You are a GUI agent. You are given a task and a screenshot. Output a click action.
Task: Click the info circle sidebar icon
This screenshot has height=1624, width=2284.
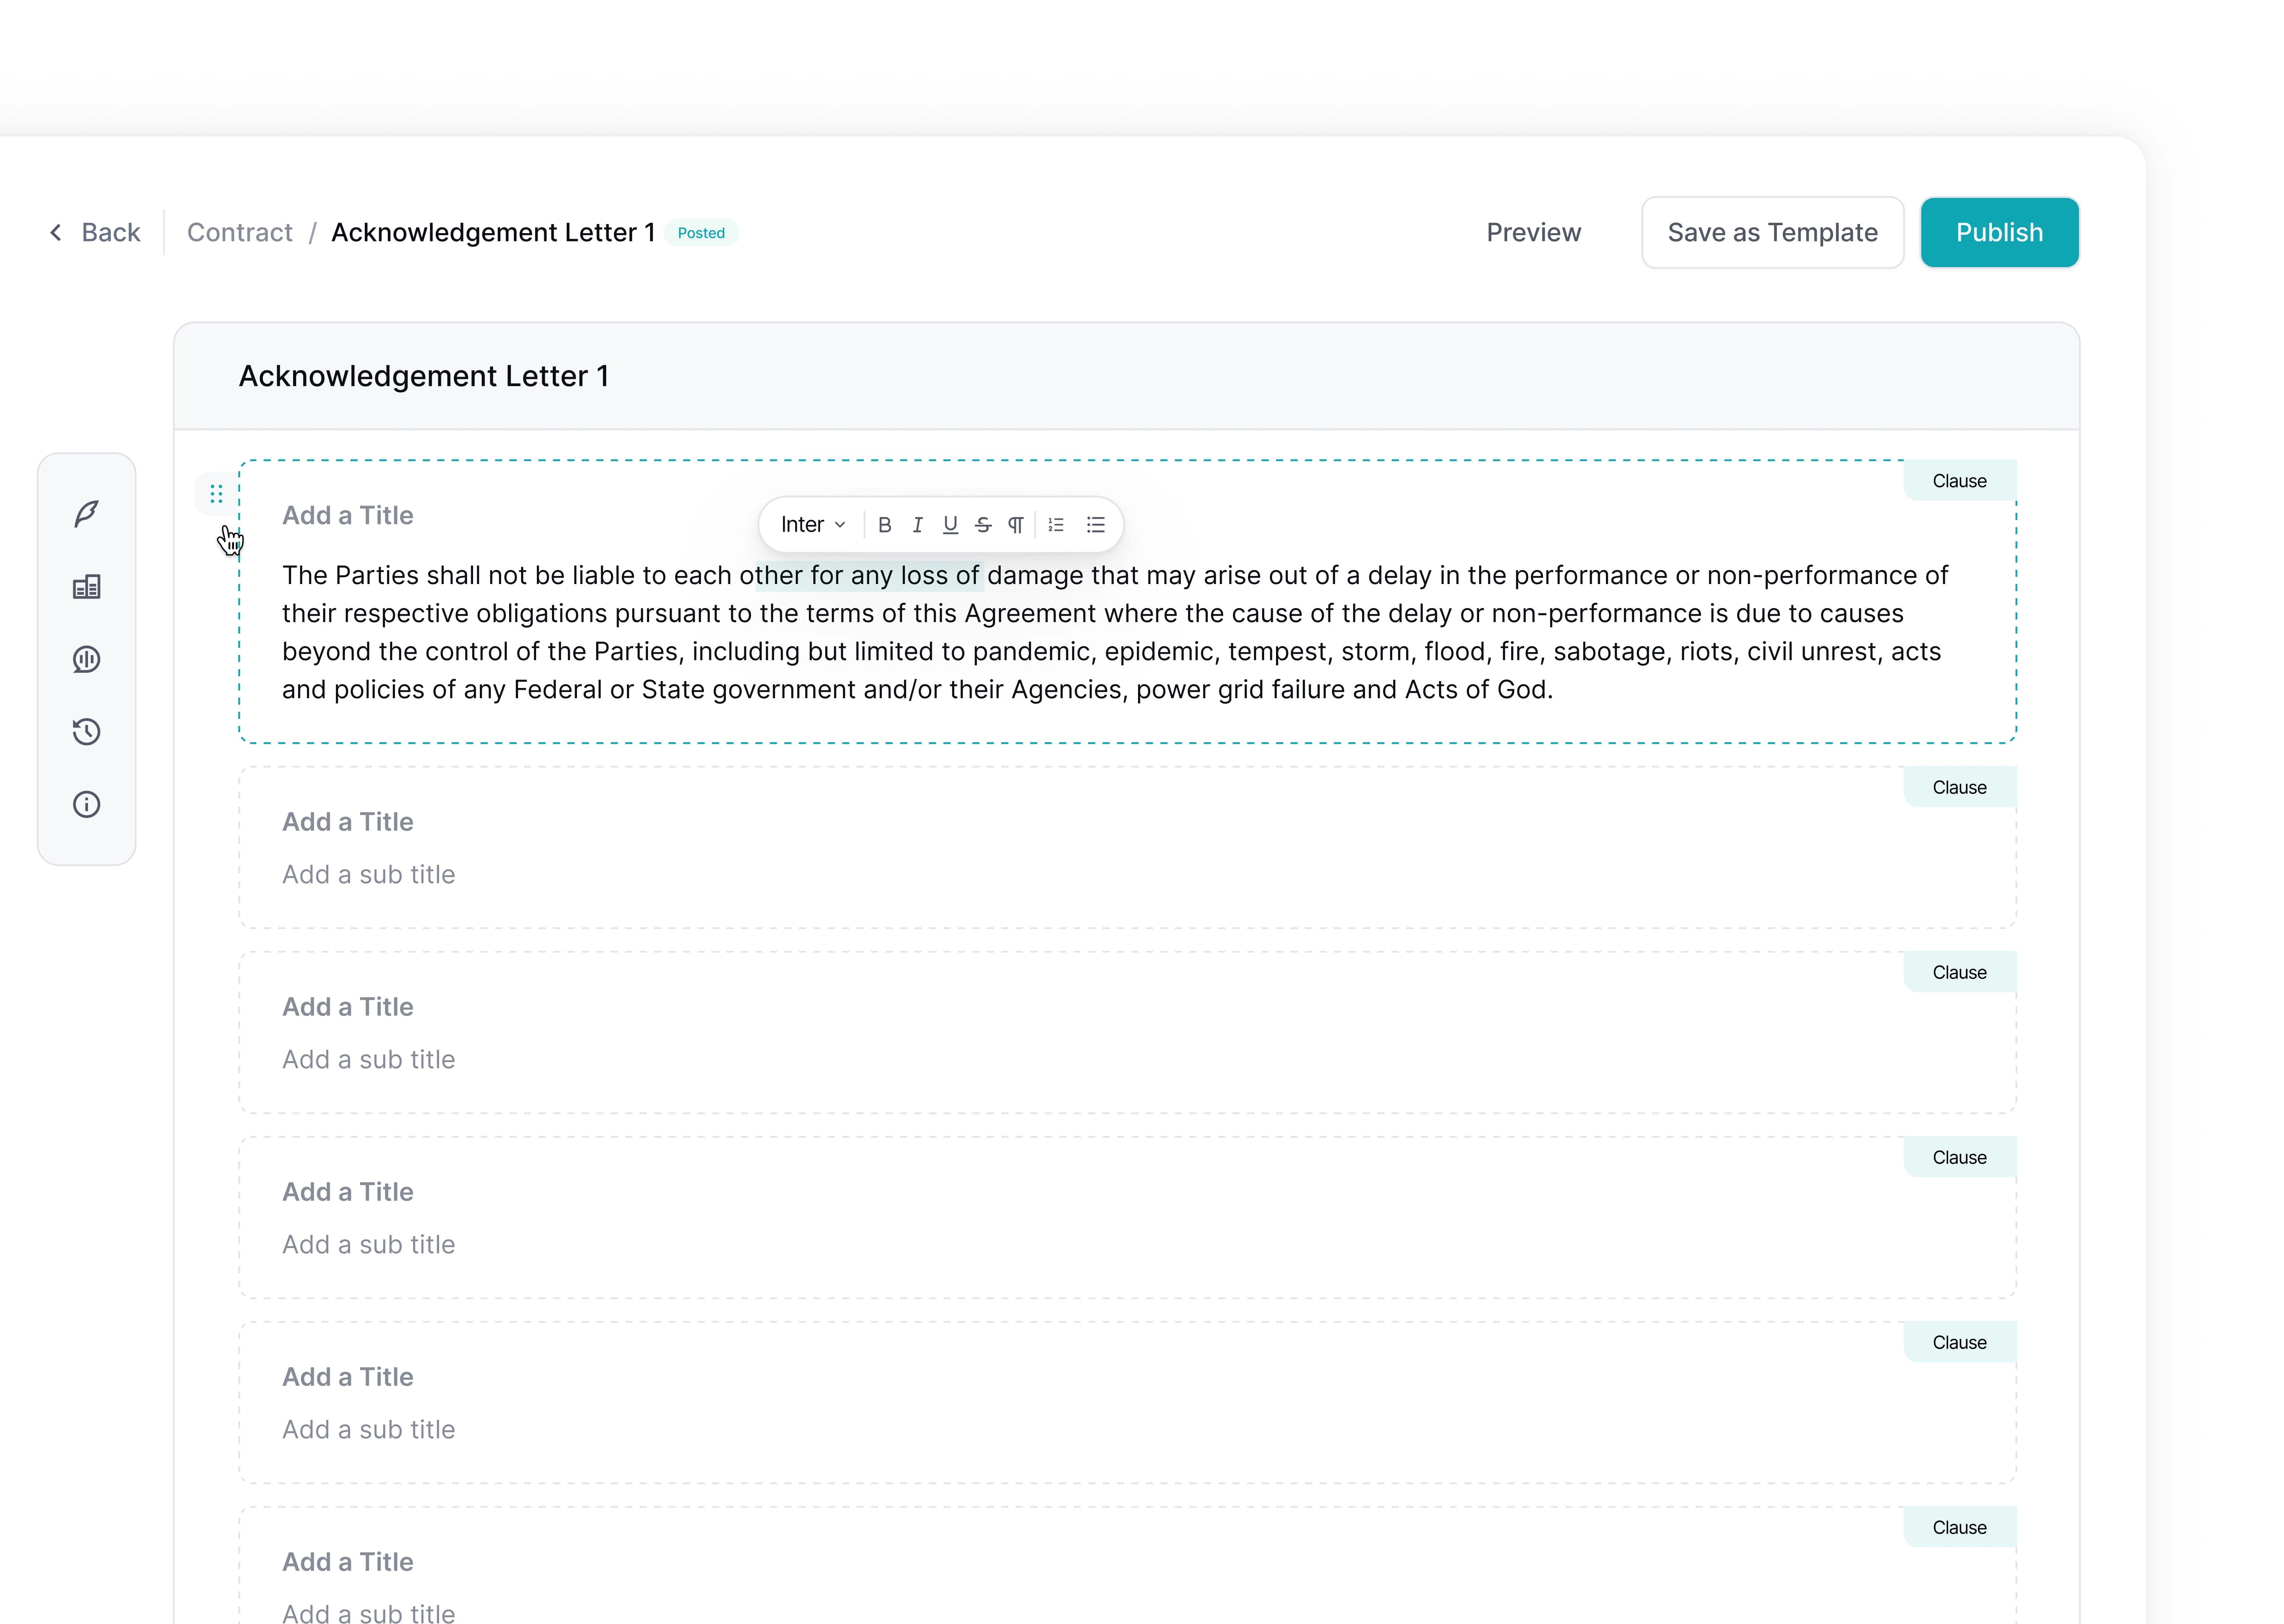coord(87,805)
